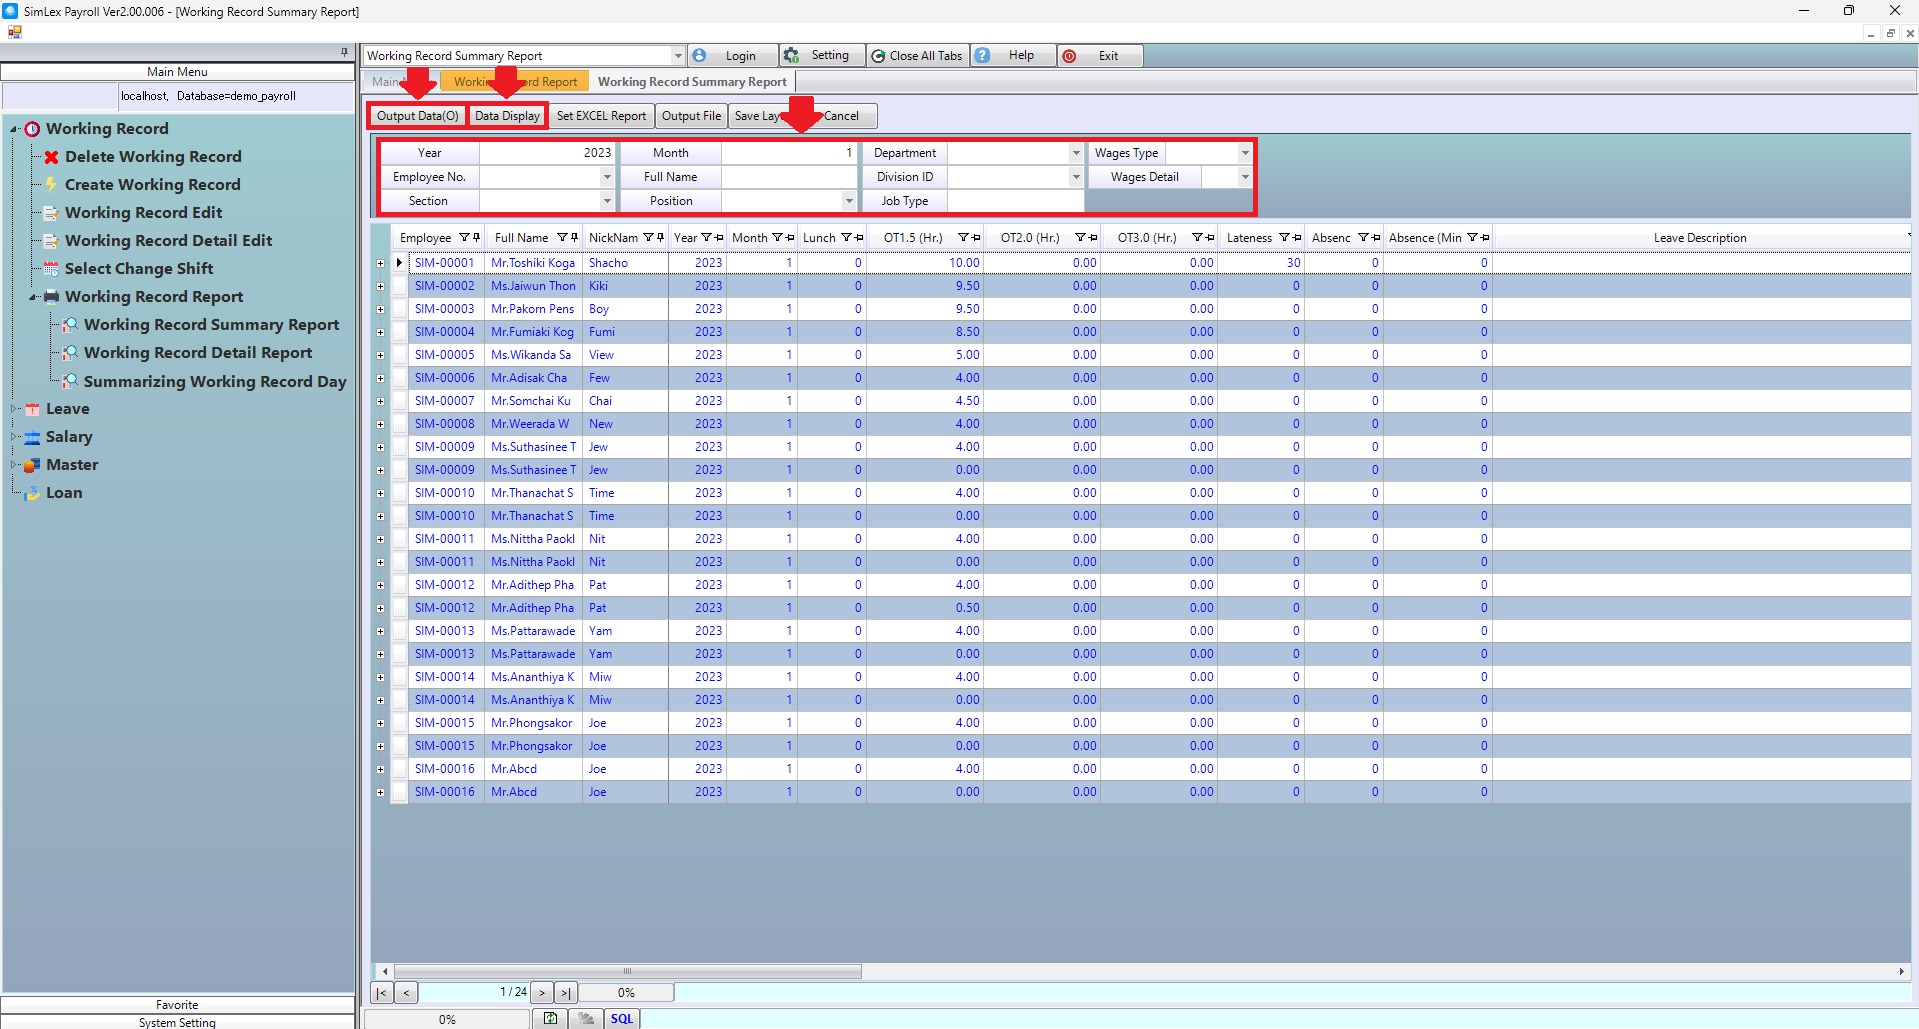Click the Salary bank icon in tree
Screen dimensions: 1919x1029
[32, 437]
